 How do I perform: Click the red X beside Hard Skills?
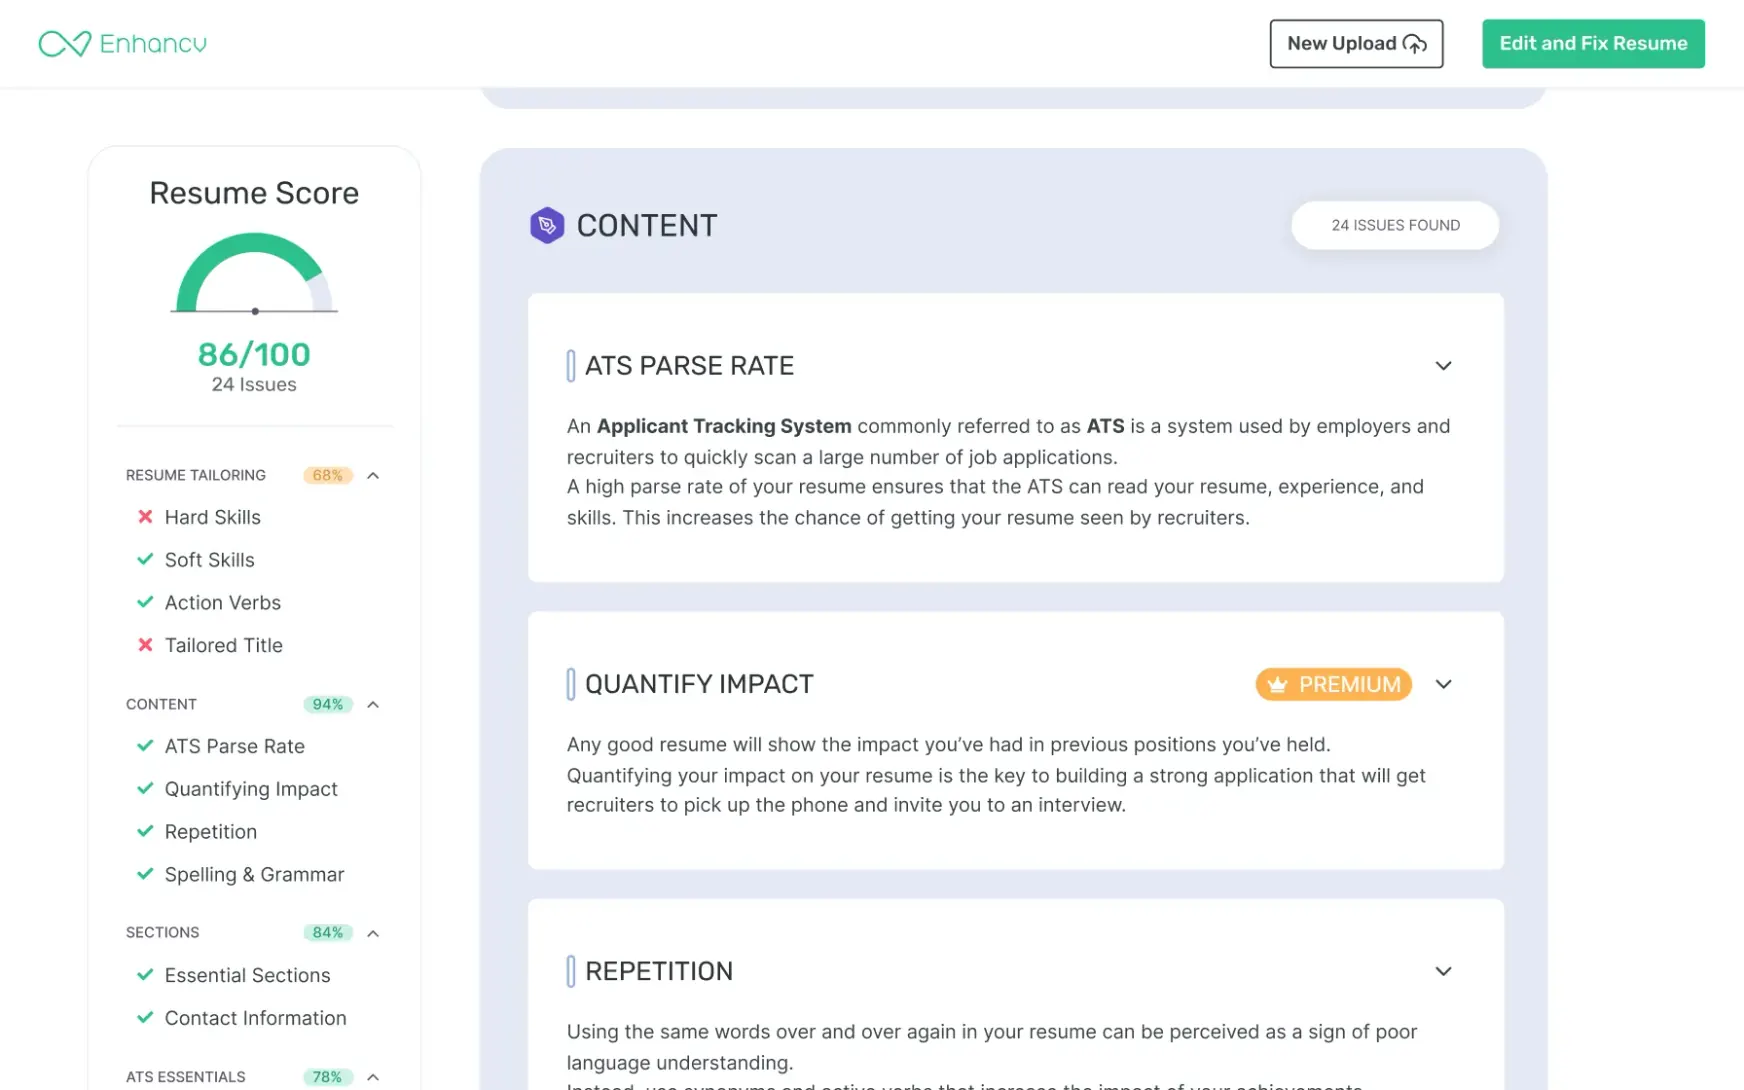click(x=145, y=517)
